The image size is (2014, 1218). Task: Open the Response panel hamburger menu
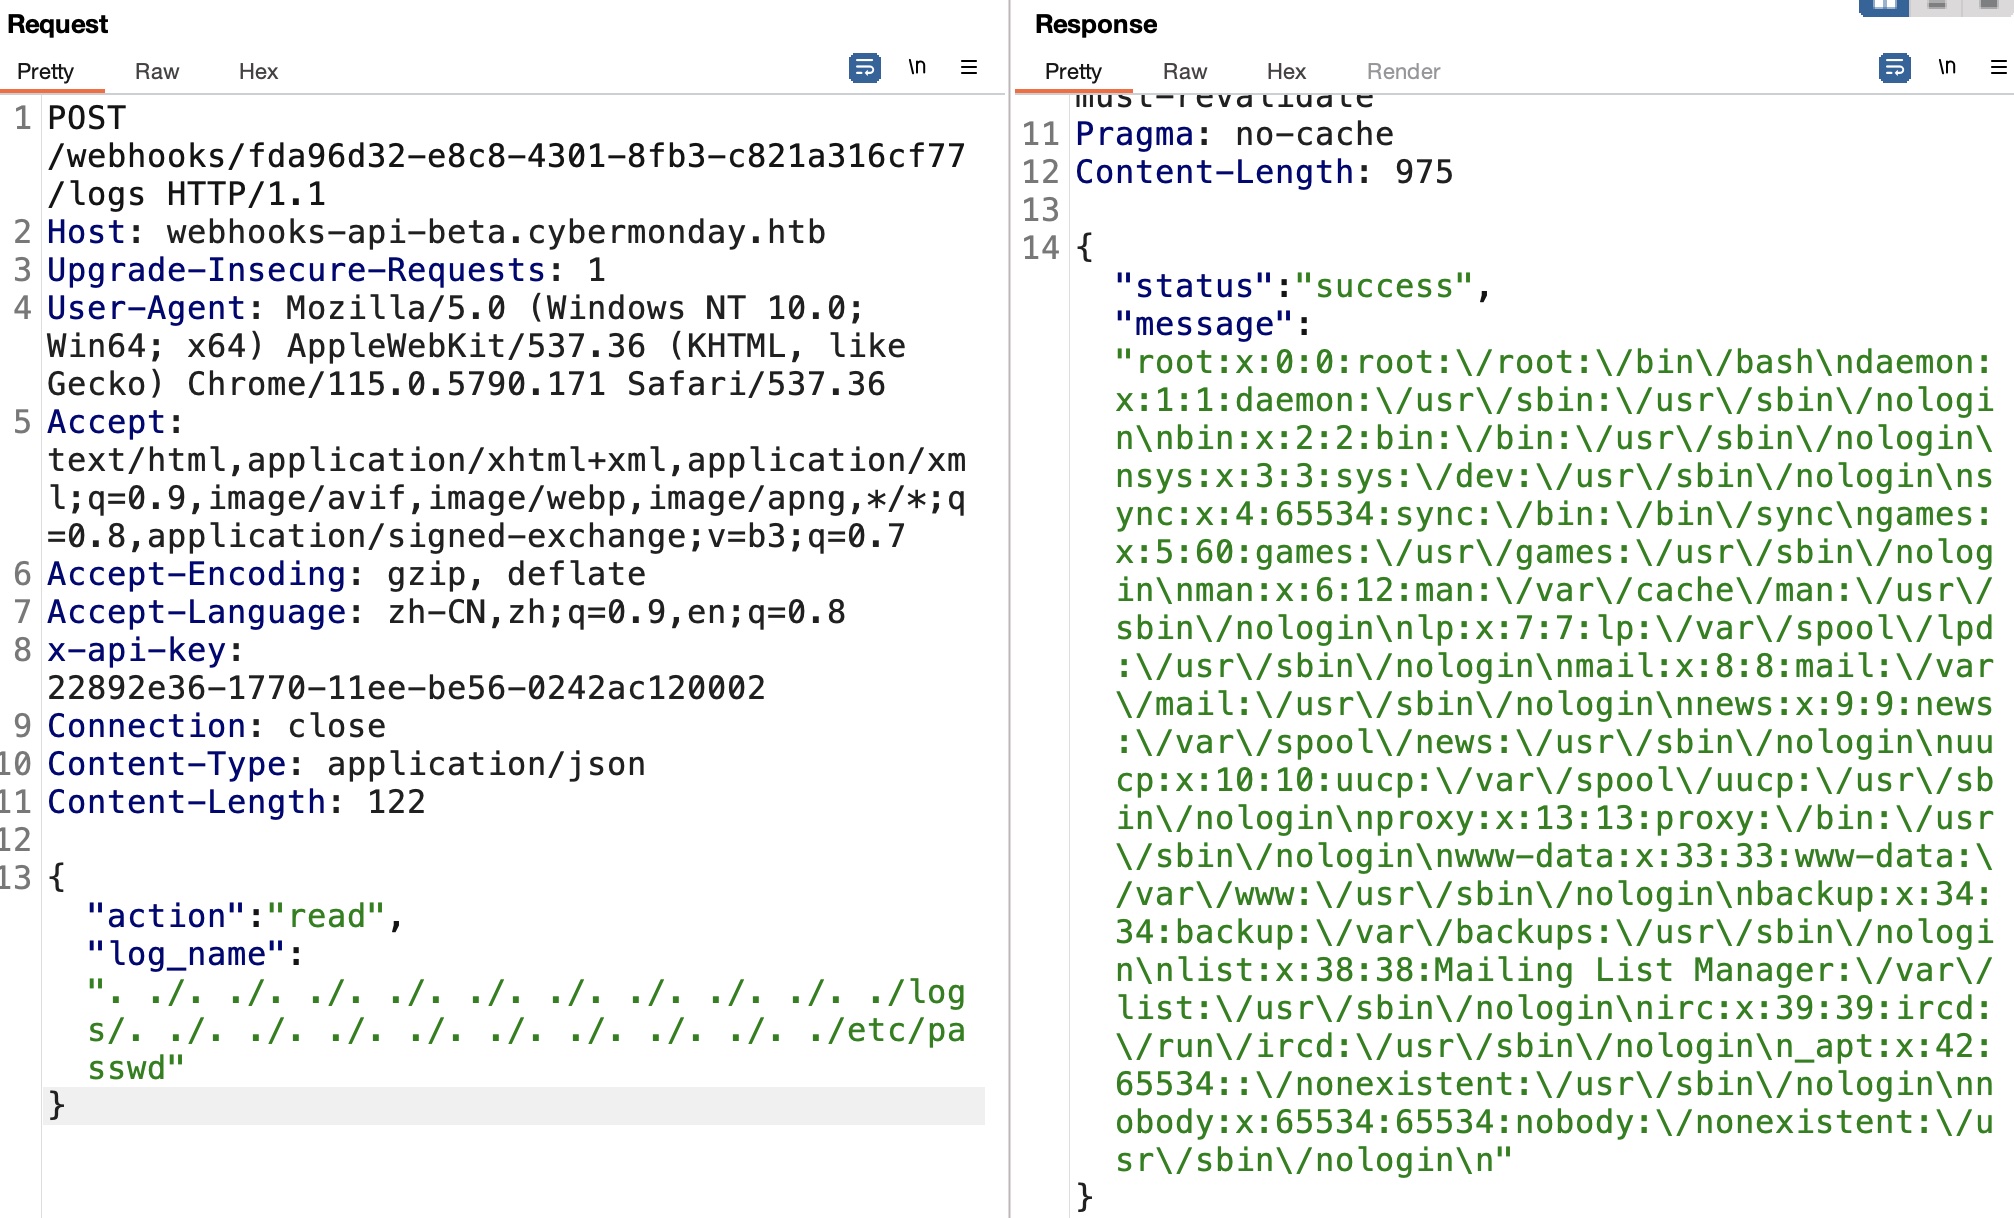1998,68
